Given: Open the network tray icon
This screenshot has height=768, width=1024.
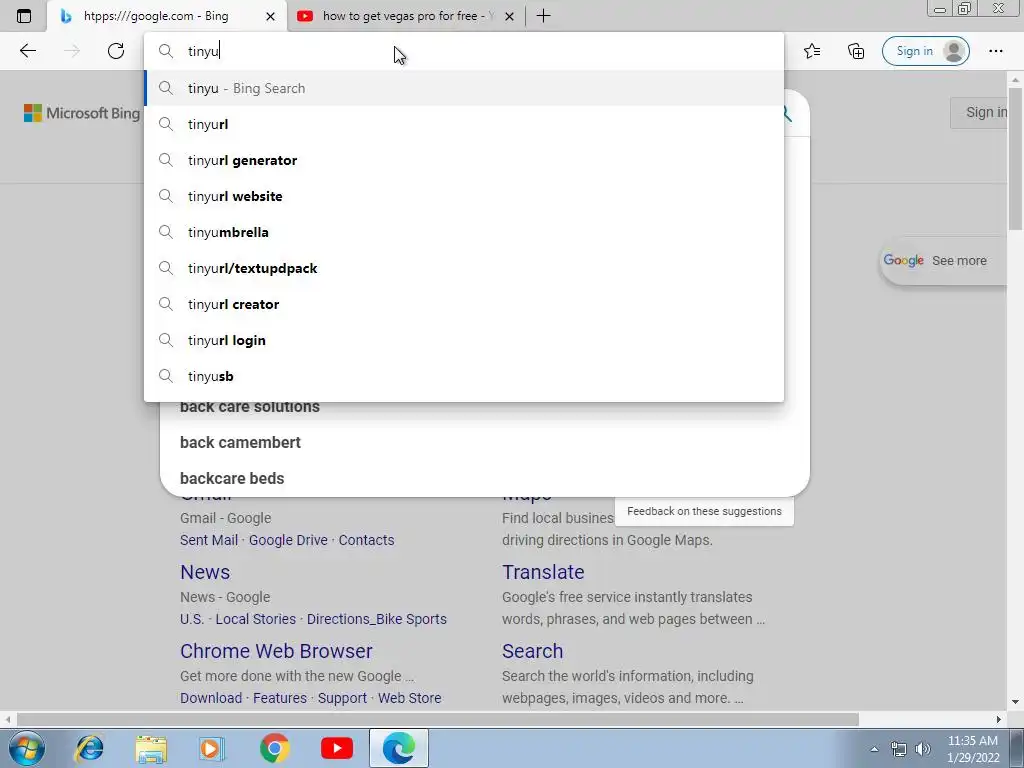Looking at the screenshot, I should click(899, 749).
